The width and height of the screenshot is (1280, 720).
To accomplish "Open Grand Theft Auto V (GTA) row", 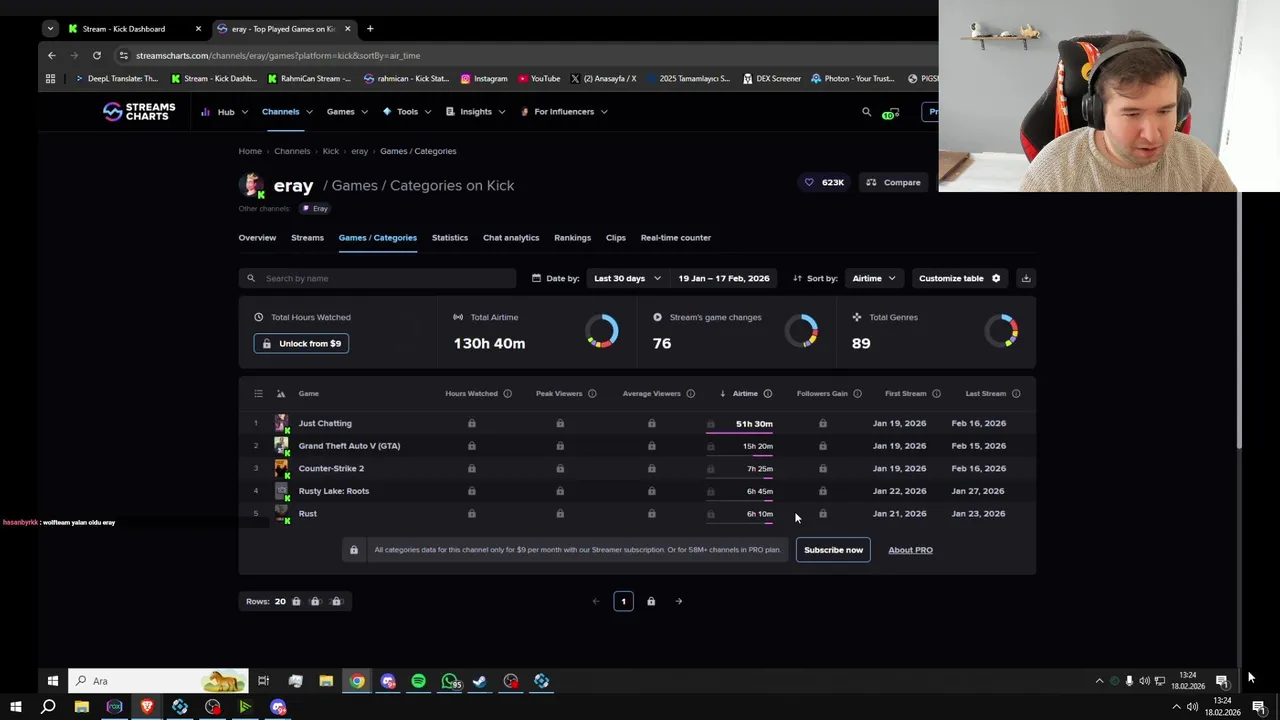I will pyautogui.click(x=637, y=446).
